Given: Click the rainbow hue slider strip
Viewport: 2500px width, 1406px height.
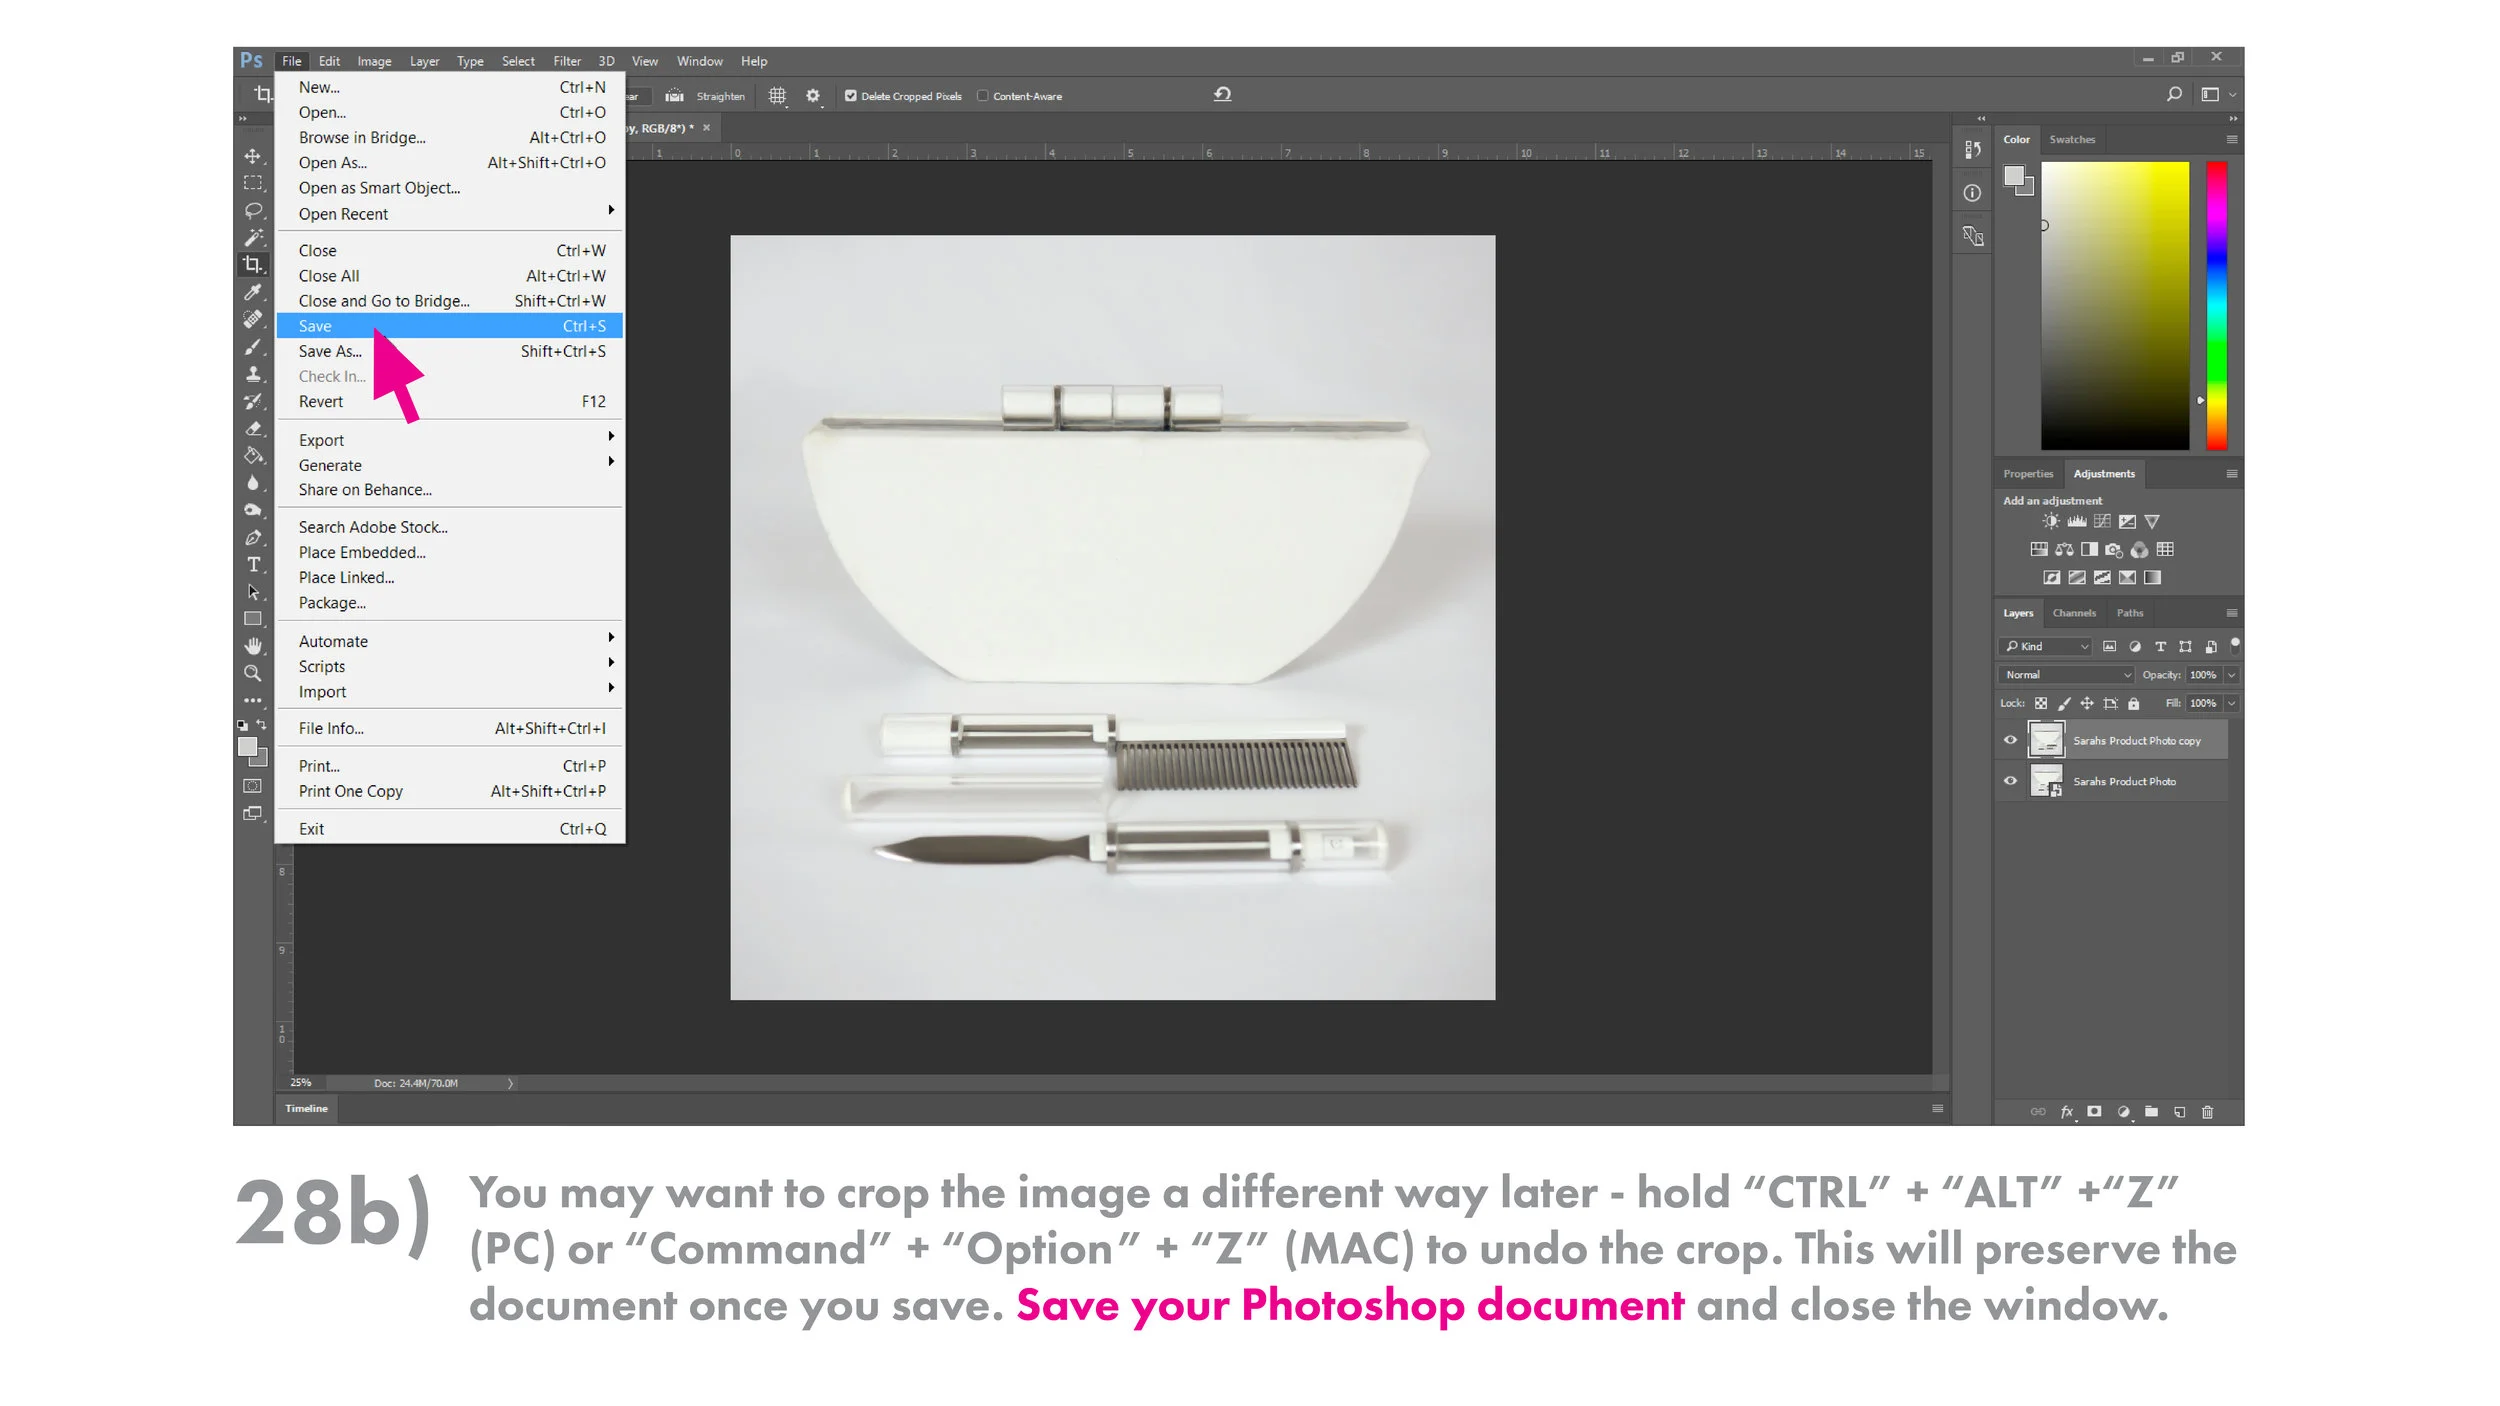Looking at the screenshot, I should [x=2216, y=305].
